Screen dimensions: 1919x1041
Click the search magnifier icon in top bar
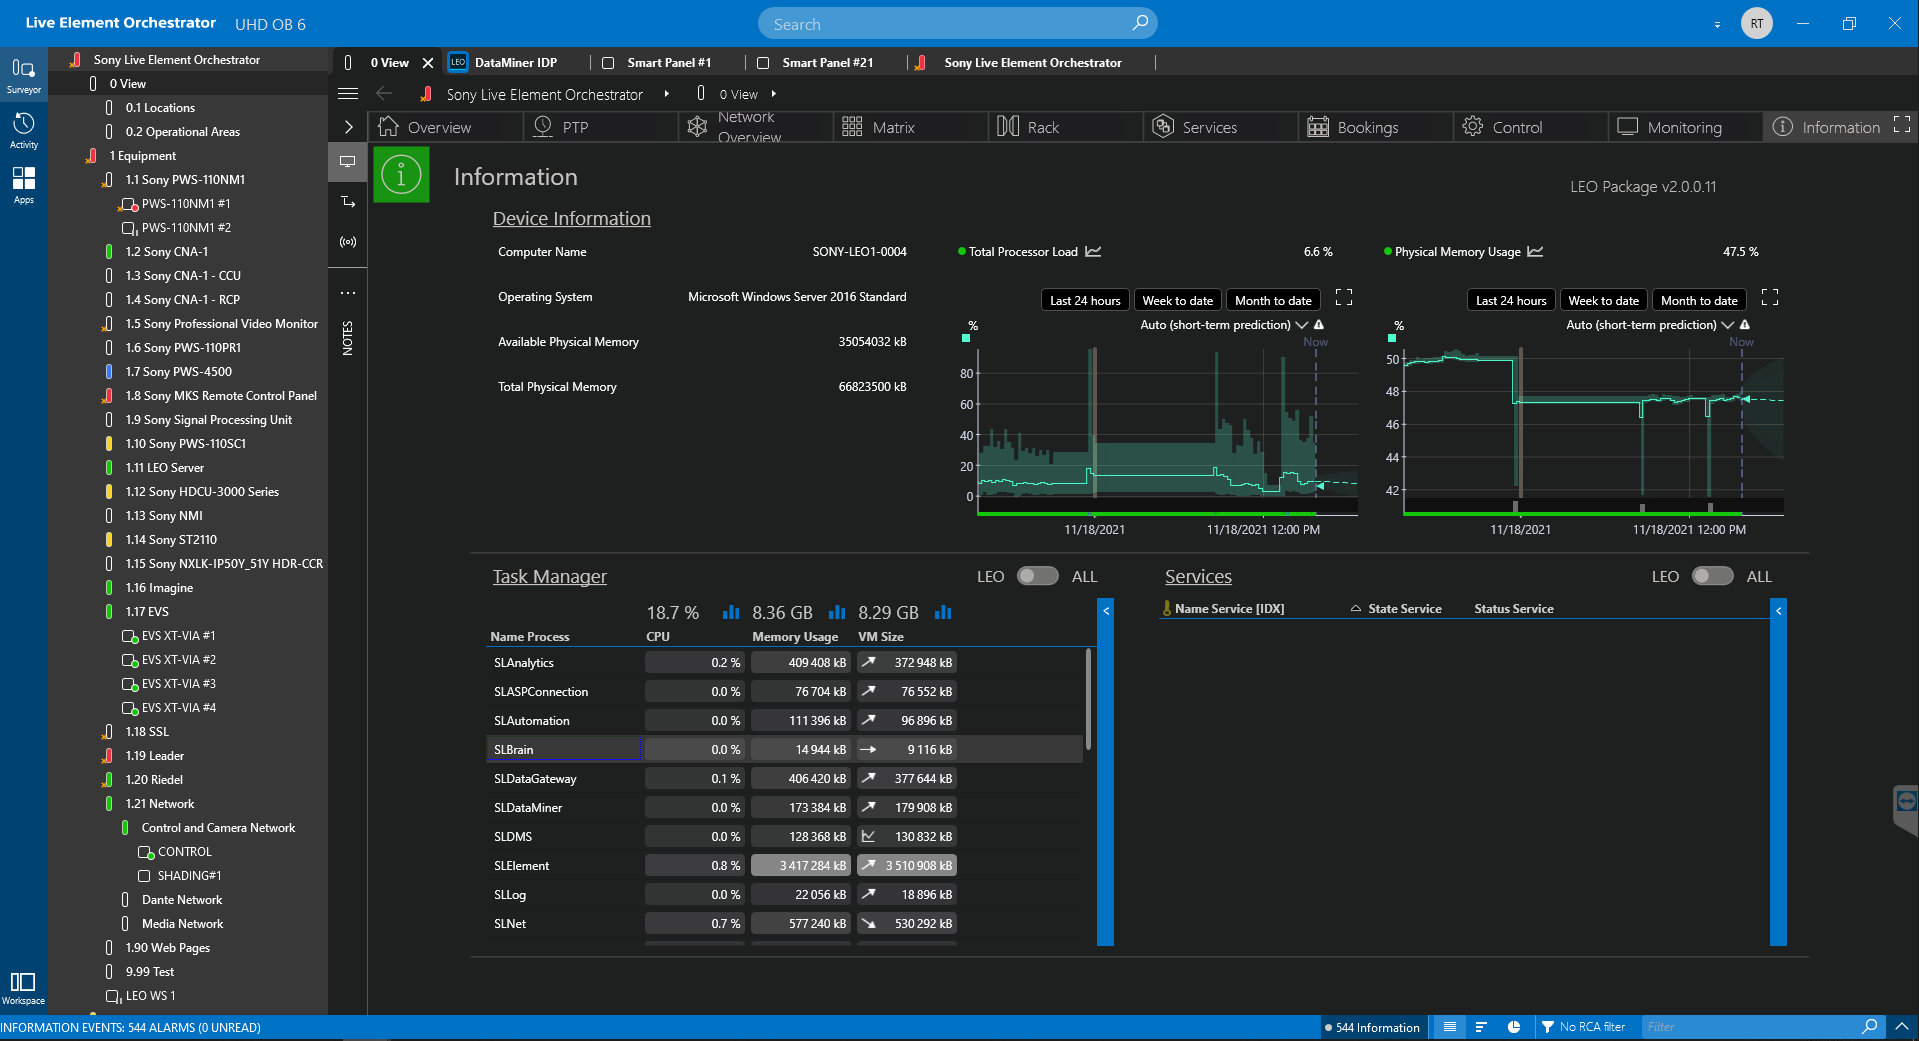[x=1140, y=23]
